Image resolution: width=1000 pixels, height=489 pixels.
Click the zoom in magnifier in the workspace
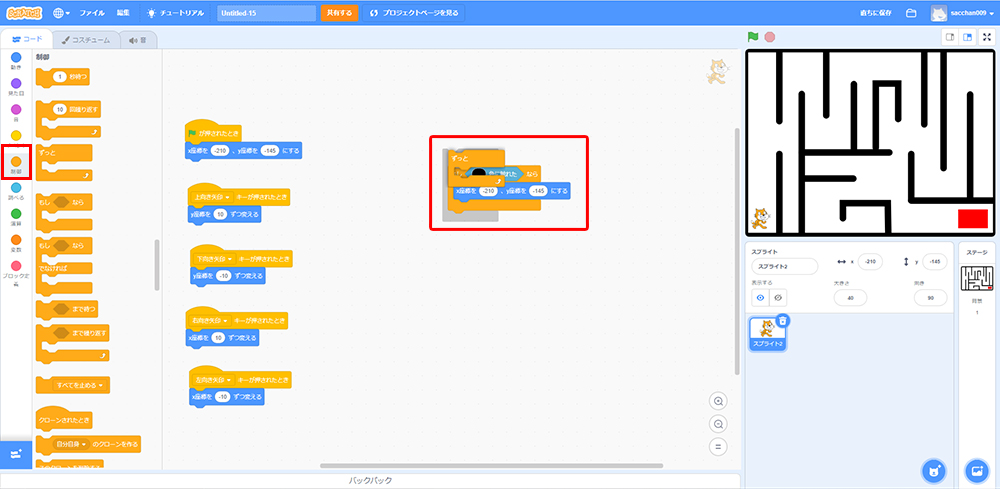pos(718,401)
